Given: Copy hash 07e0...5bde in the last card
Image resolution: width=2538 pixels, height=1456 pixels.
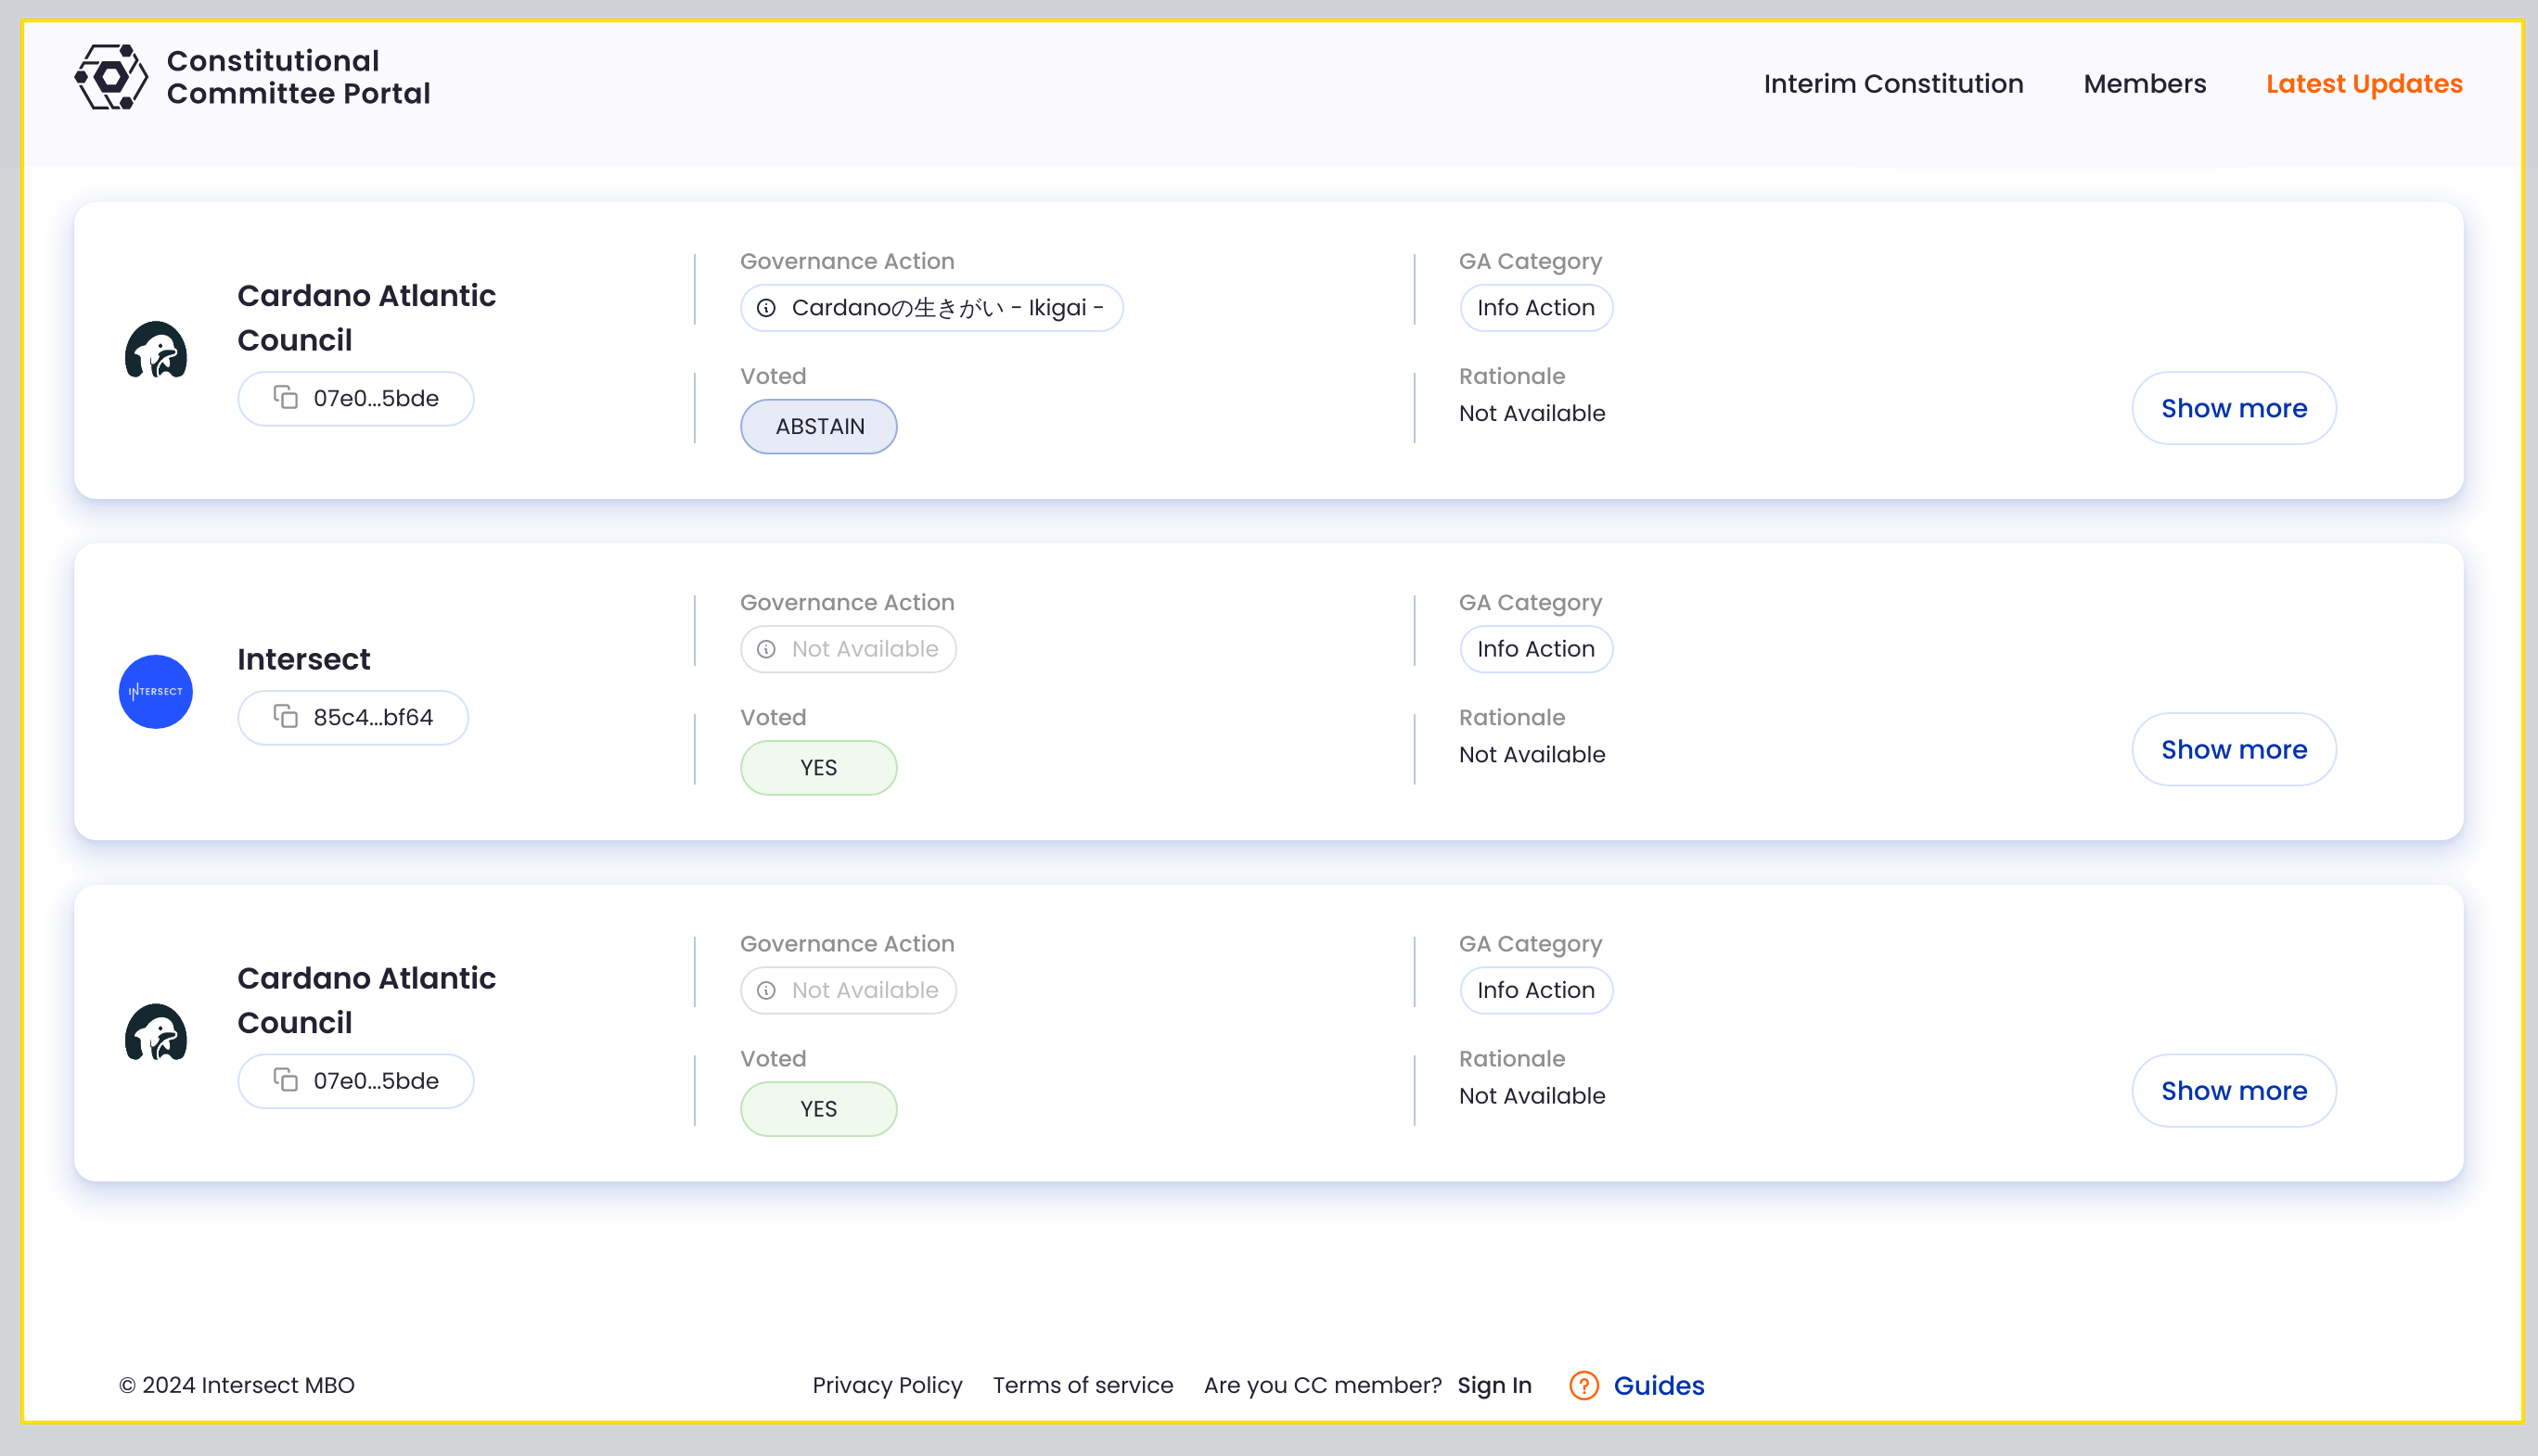Looking at the screenshot, I should 286,1081.
